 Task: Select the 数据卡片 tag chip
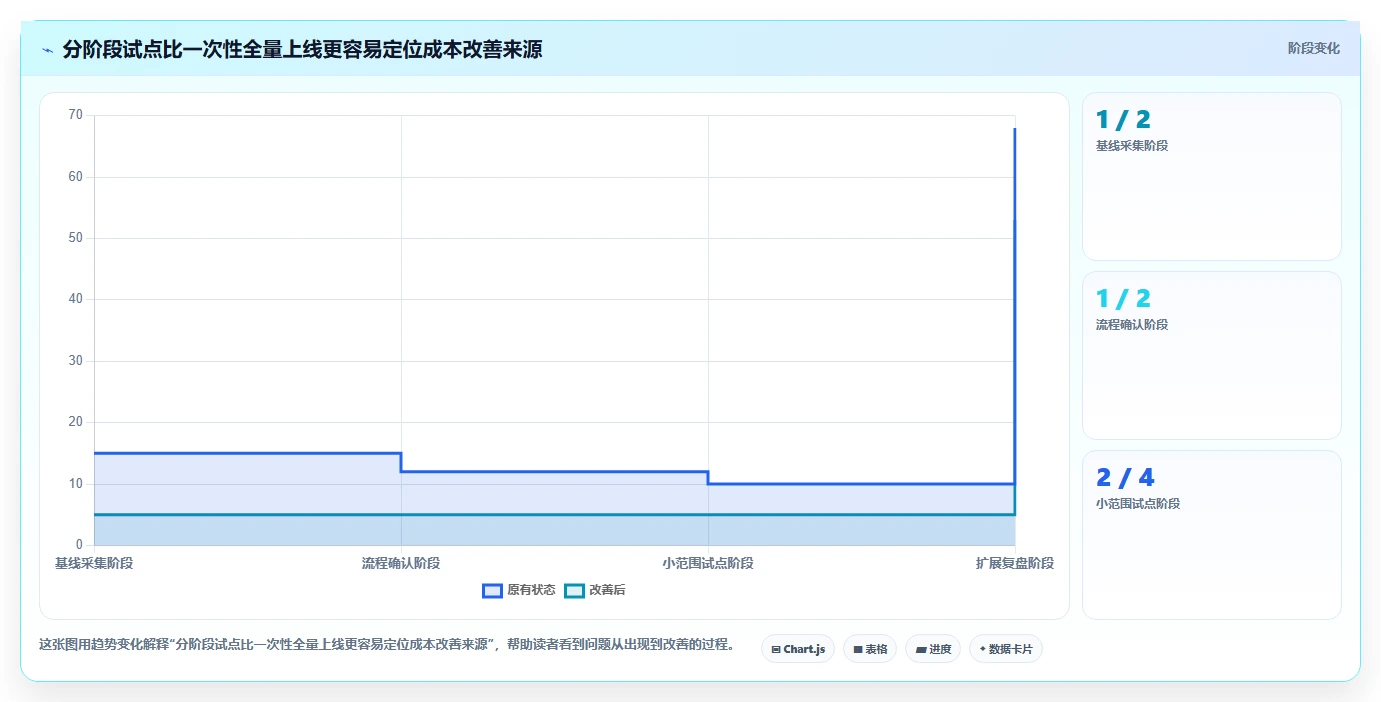[1006, 649]
